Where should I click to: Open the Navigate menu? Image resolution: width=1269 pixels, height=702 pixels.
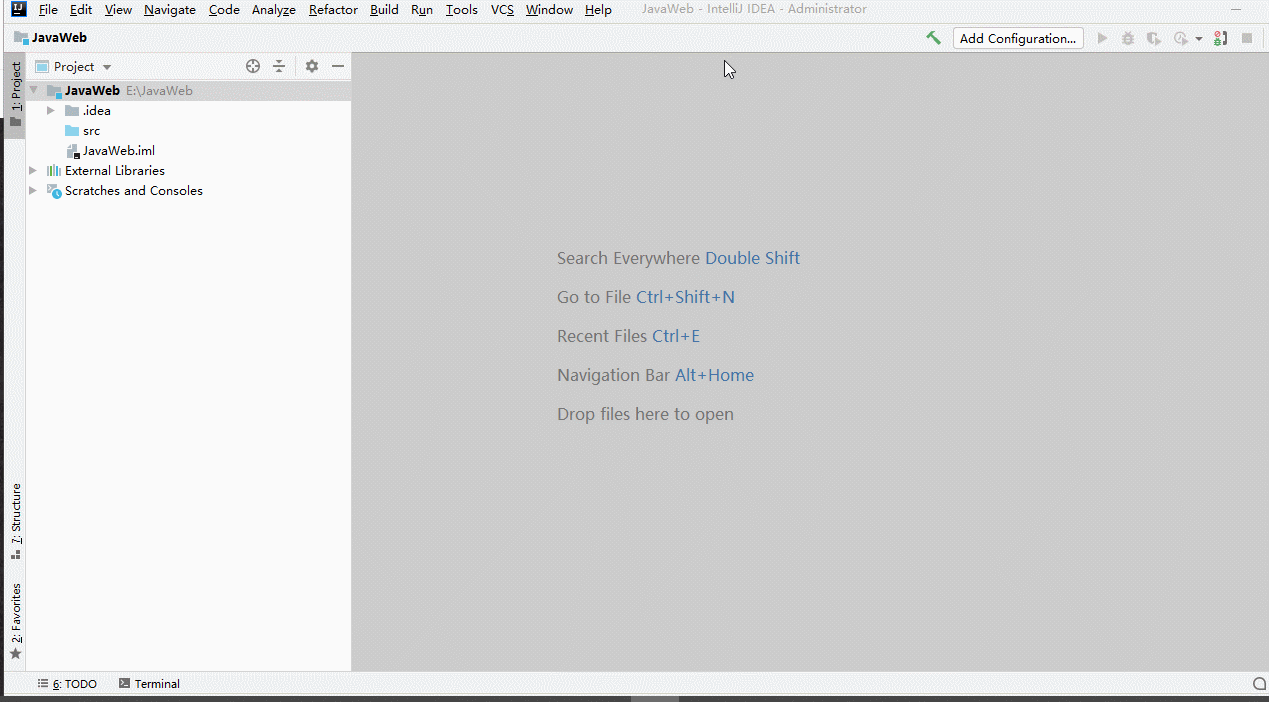[170, 9]
